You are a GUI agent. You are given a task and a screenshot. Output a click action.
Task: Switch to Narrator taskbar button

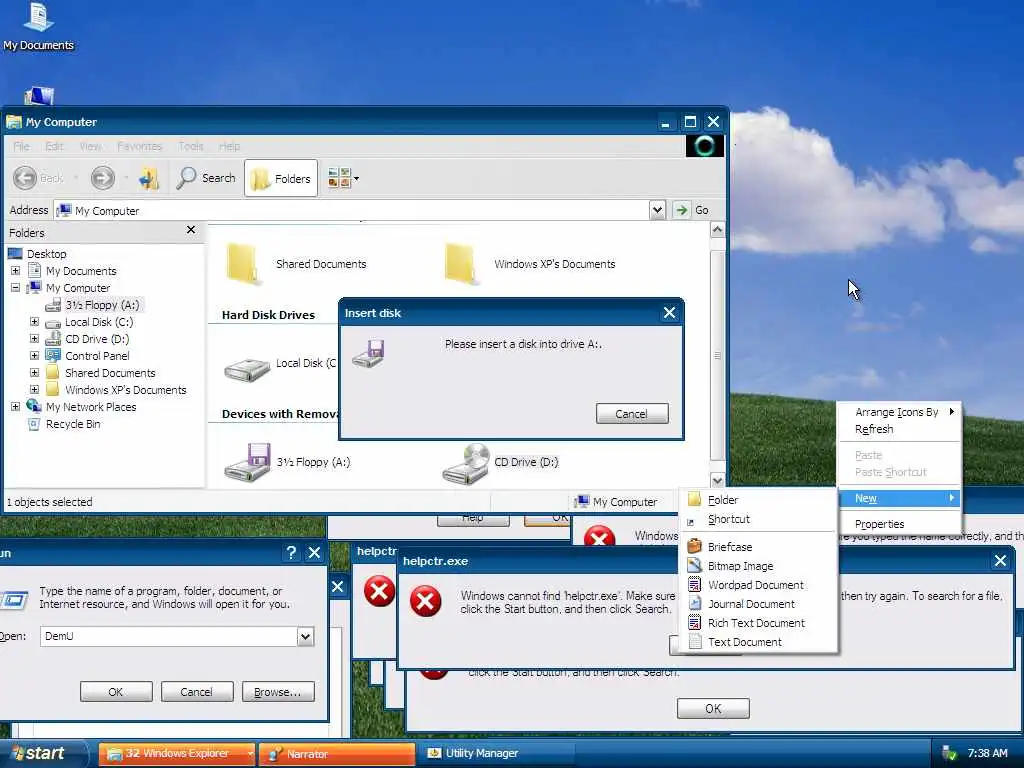click(336, 754)
